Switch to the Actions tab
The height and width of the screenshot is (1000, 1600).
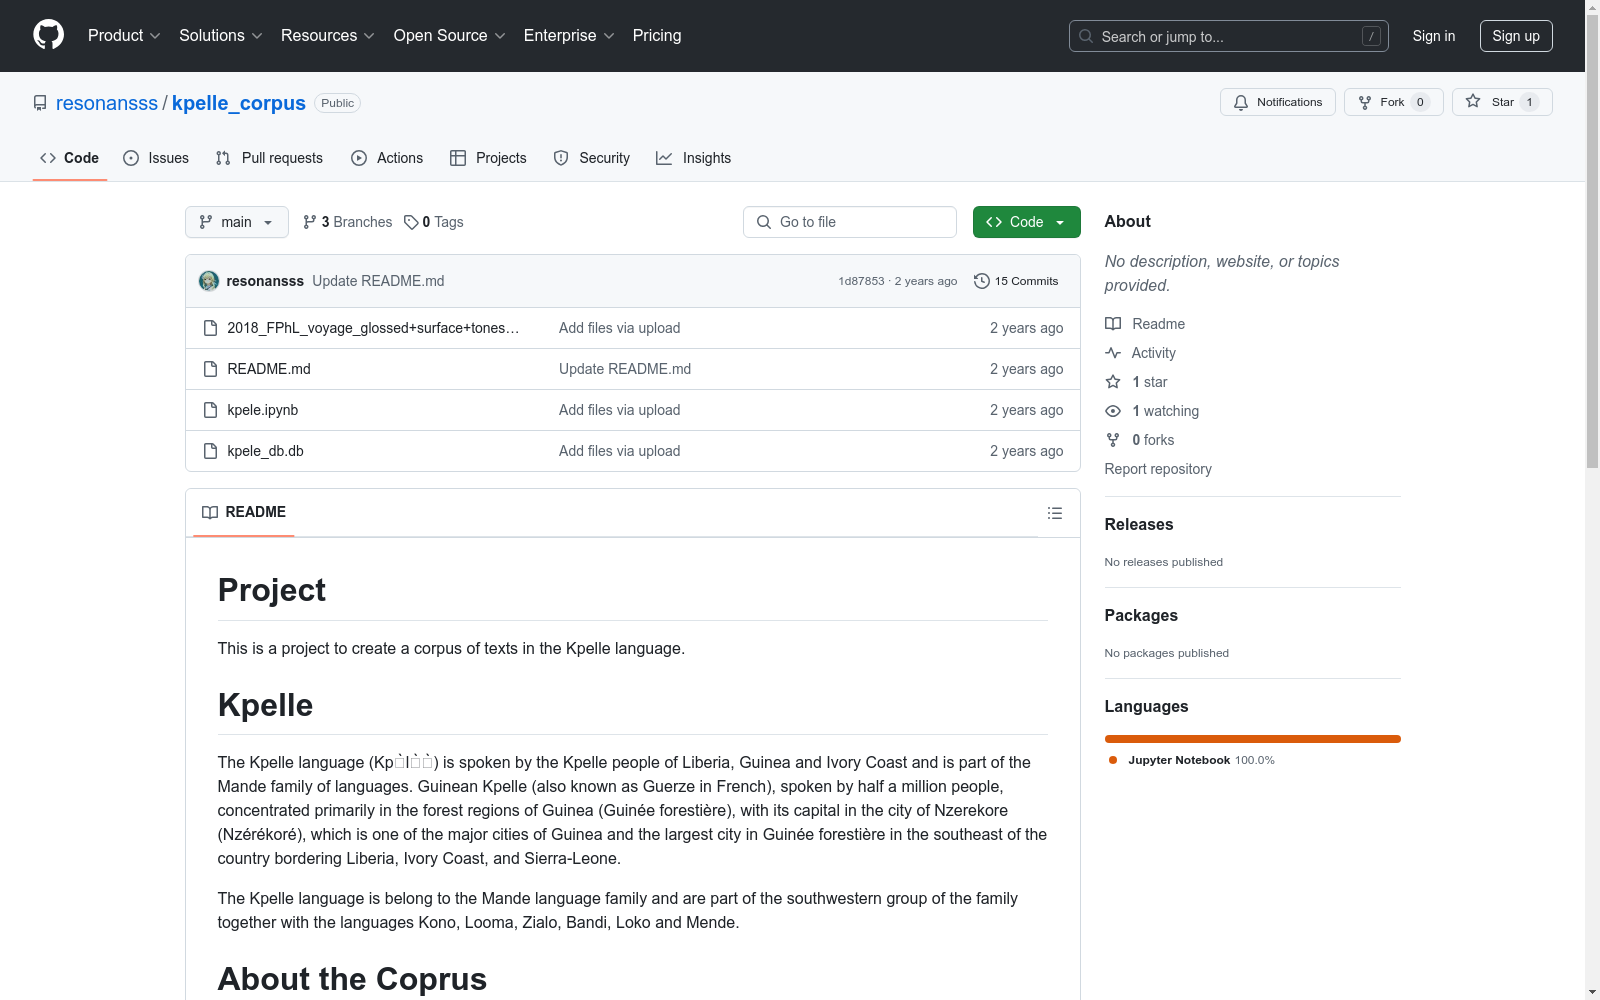(x=387, y=158)
